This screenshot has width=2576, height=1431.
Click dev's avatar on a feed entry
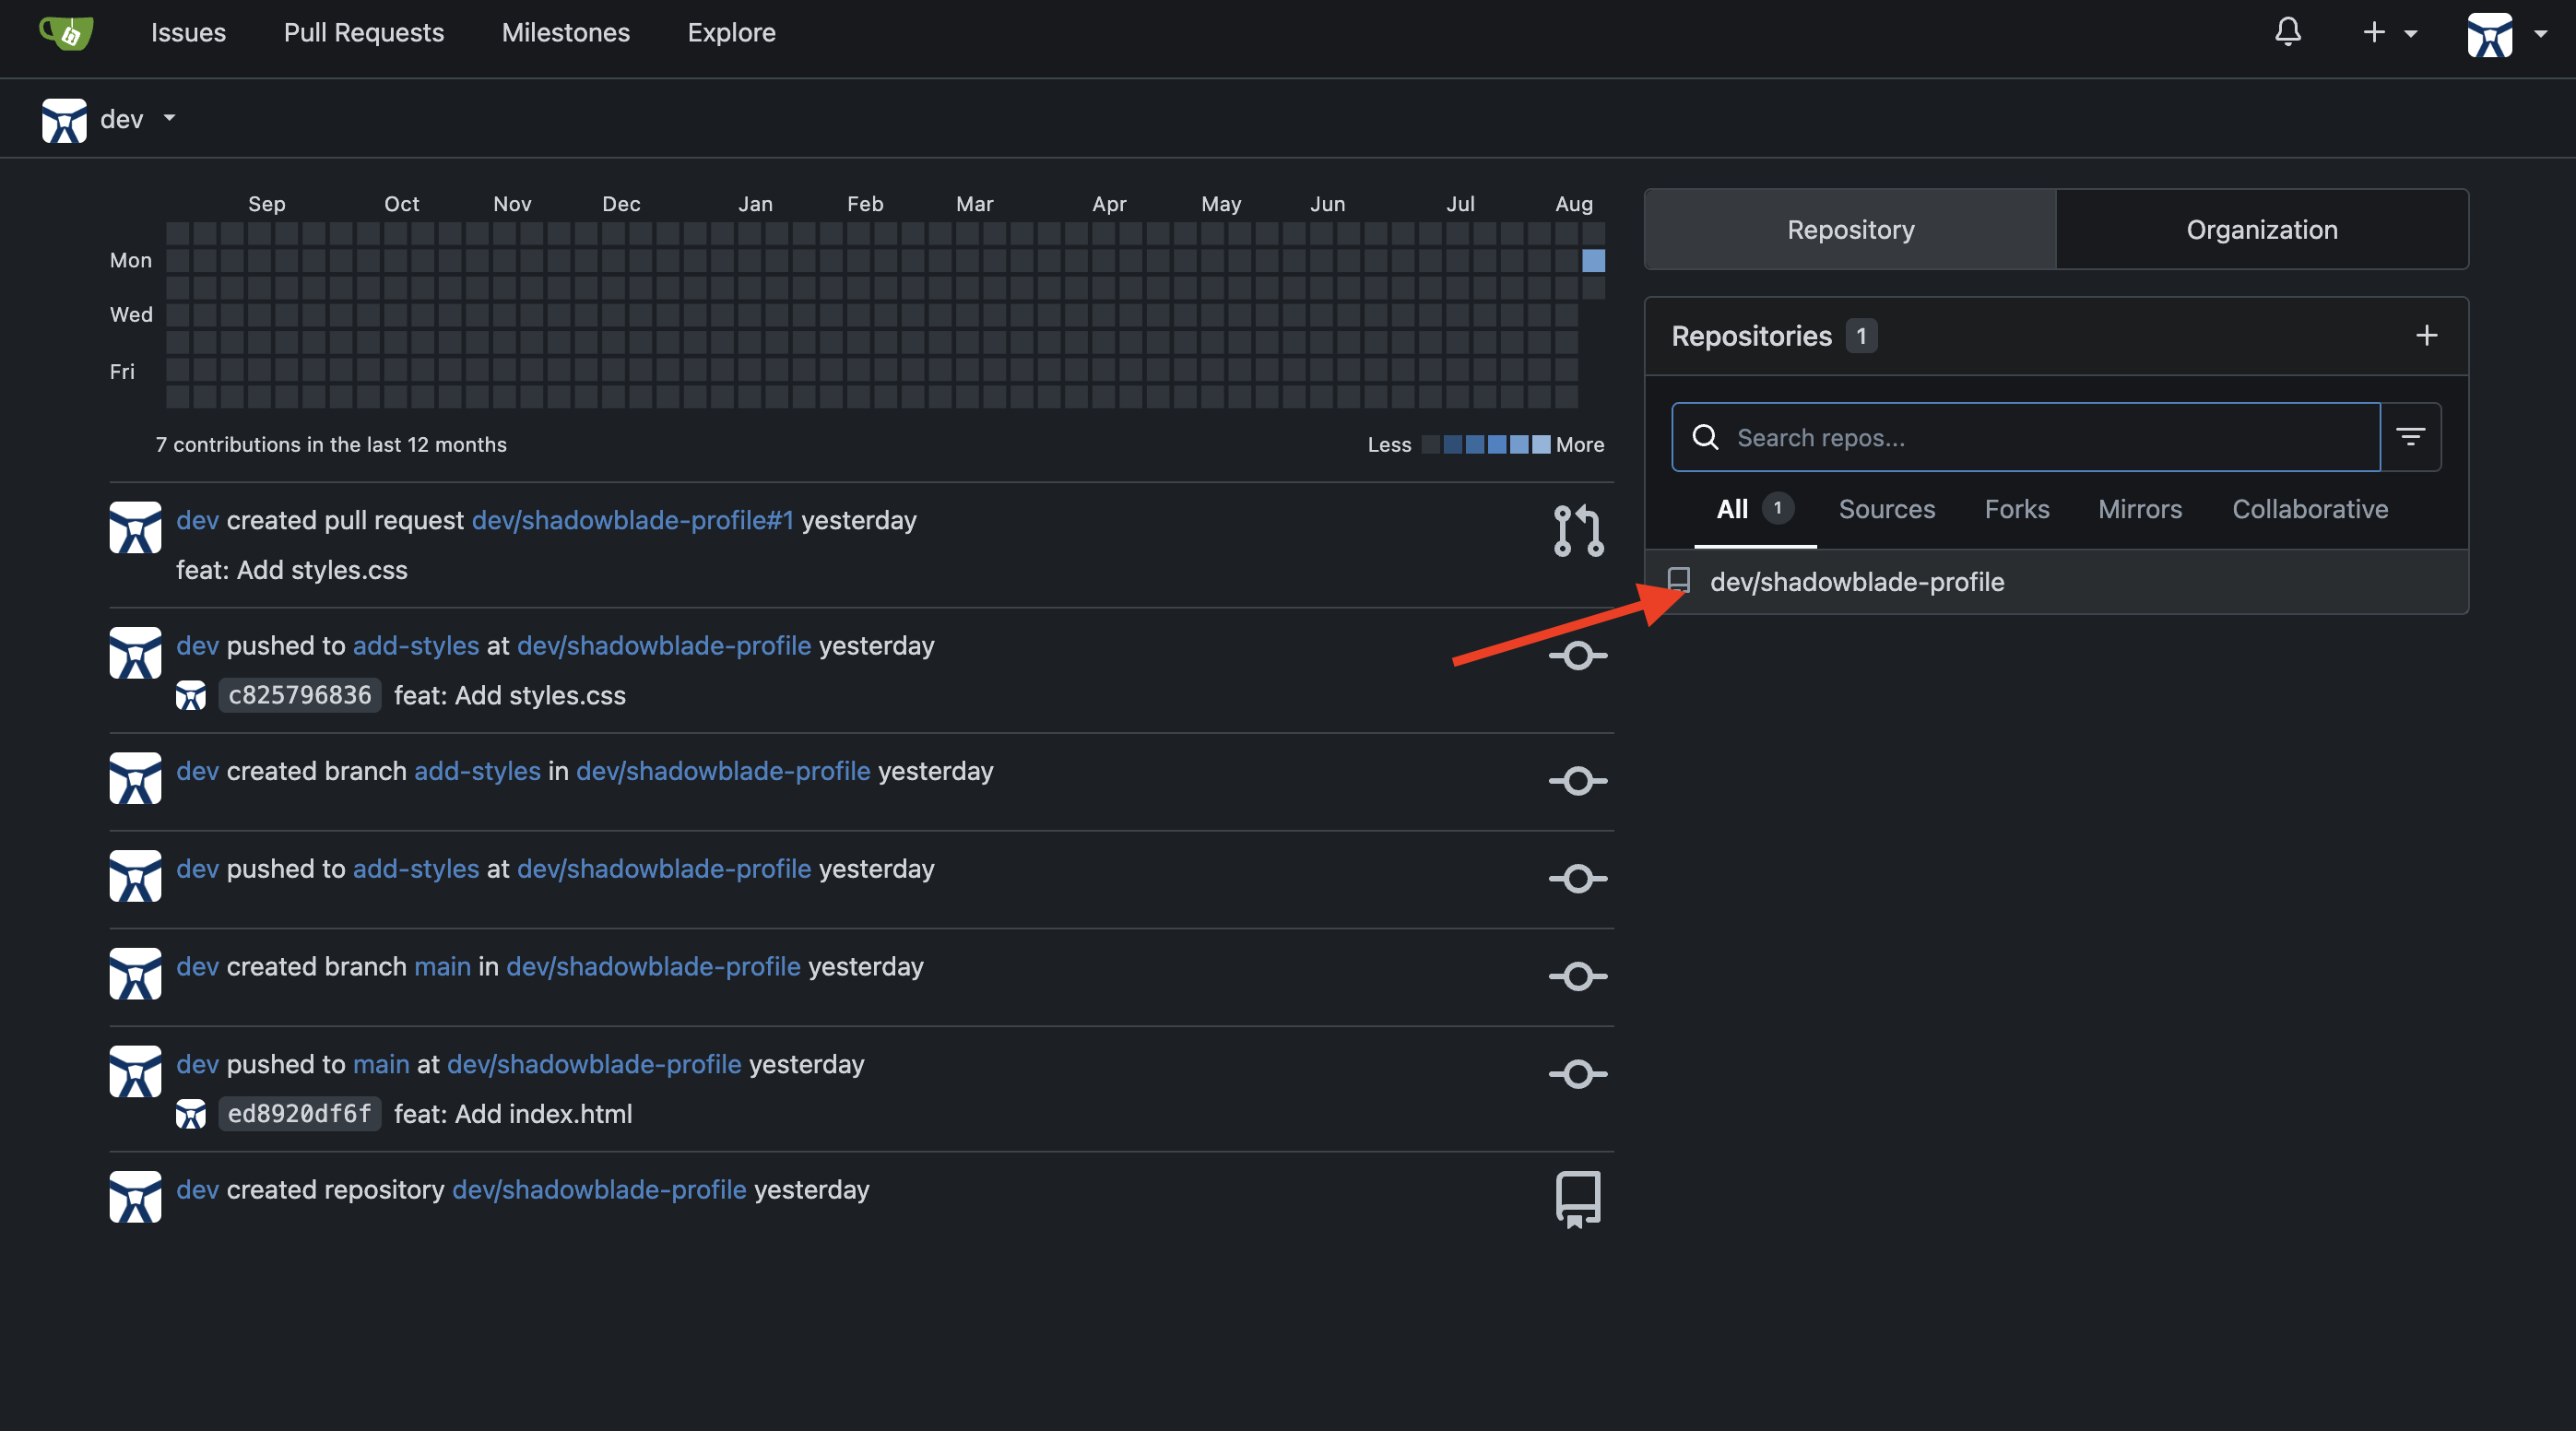pos(135,528)
